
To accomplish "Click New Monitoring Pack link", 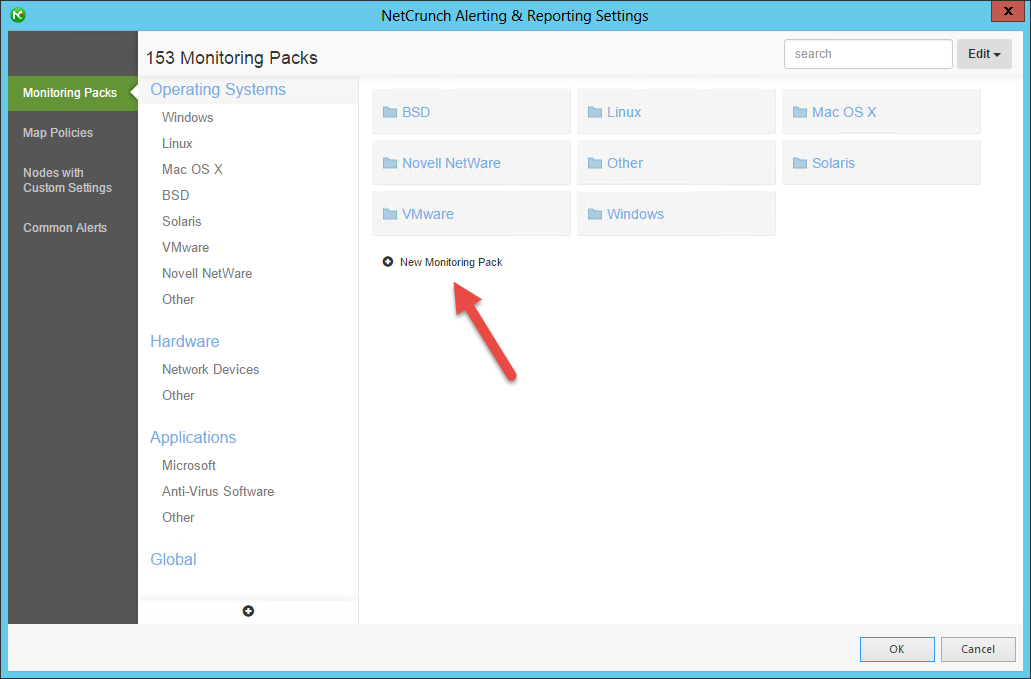I will (x=451, y=262).
